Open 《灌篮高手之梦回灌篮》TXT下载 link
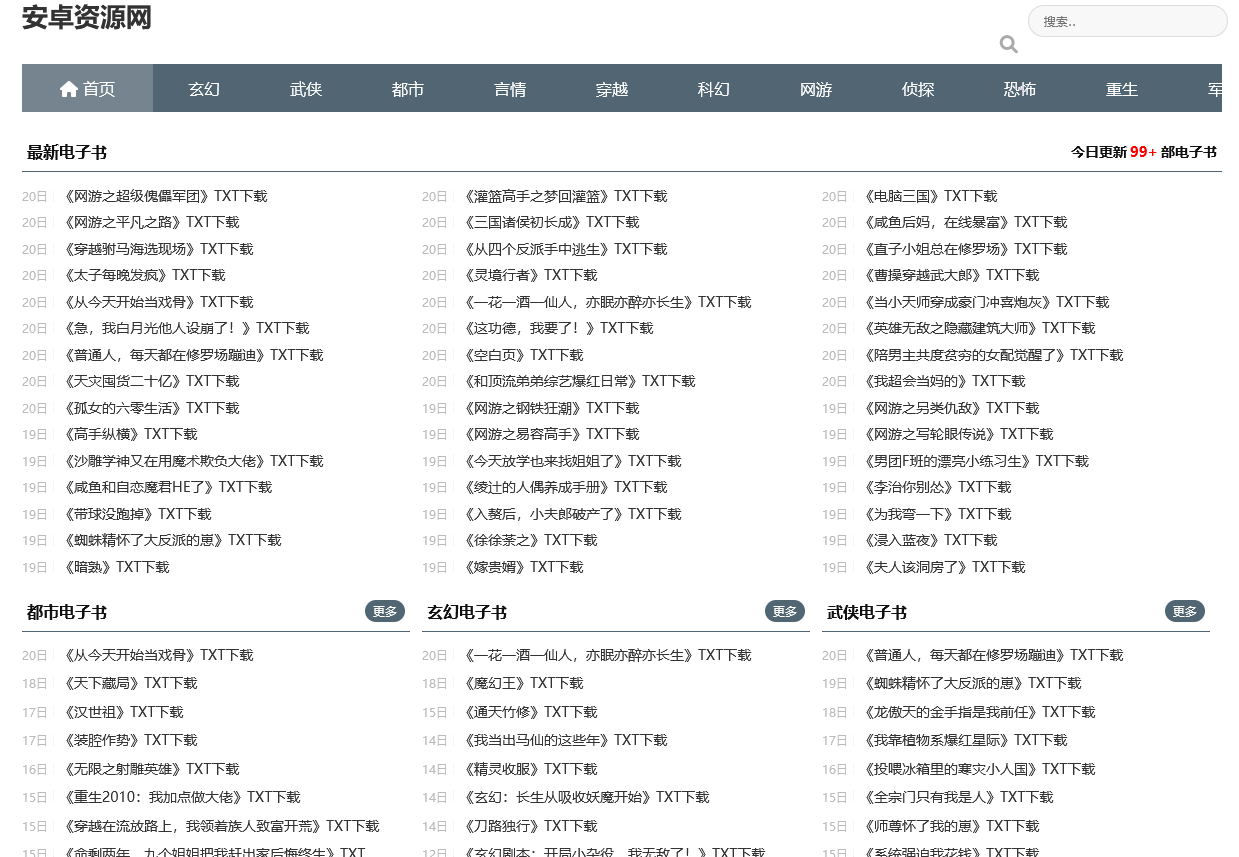The height and width of the screenshot is (857, 1239). [x=565, y=196]
